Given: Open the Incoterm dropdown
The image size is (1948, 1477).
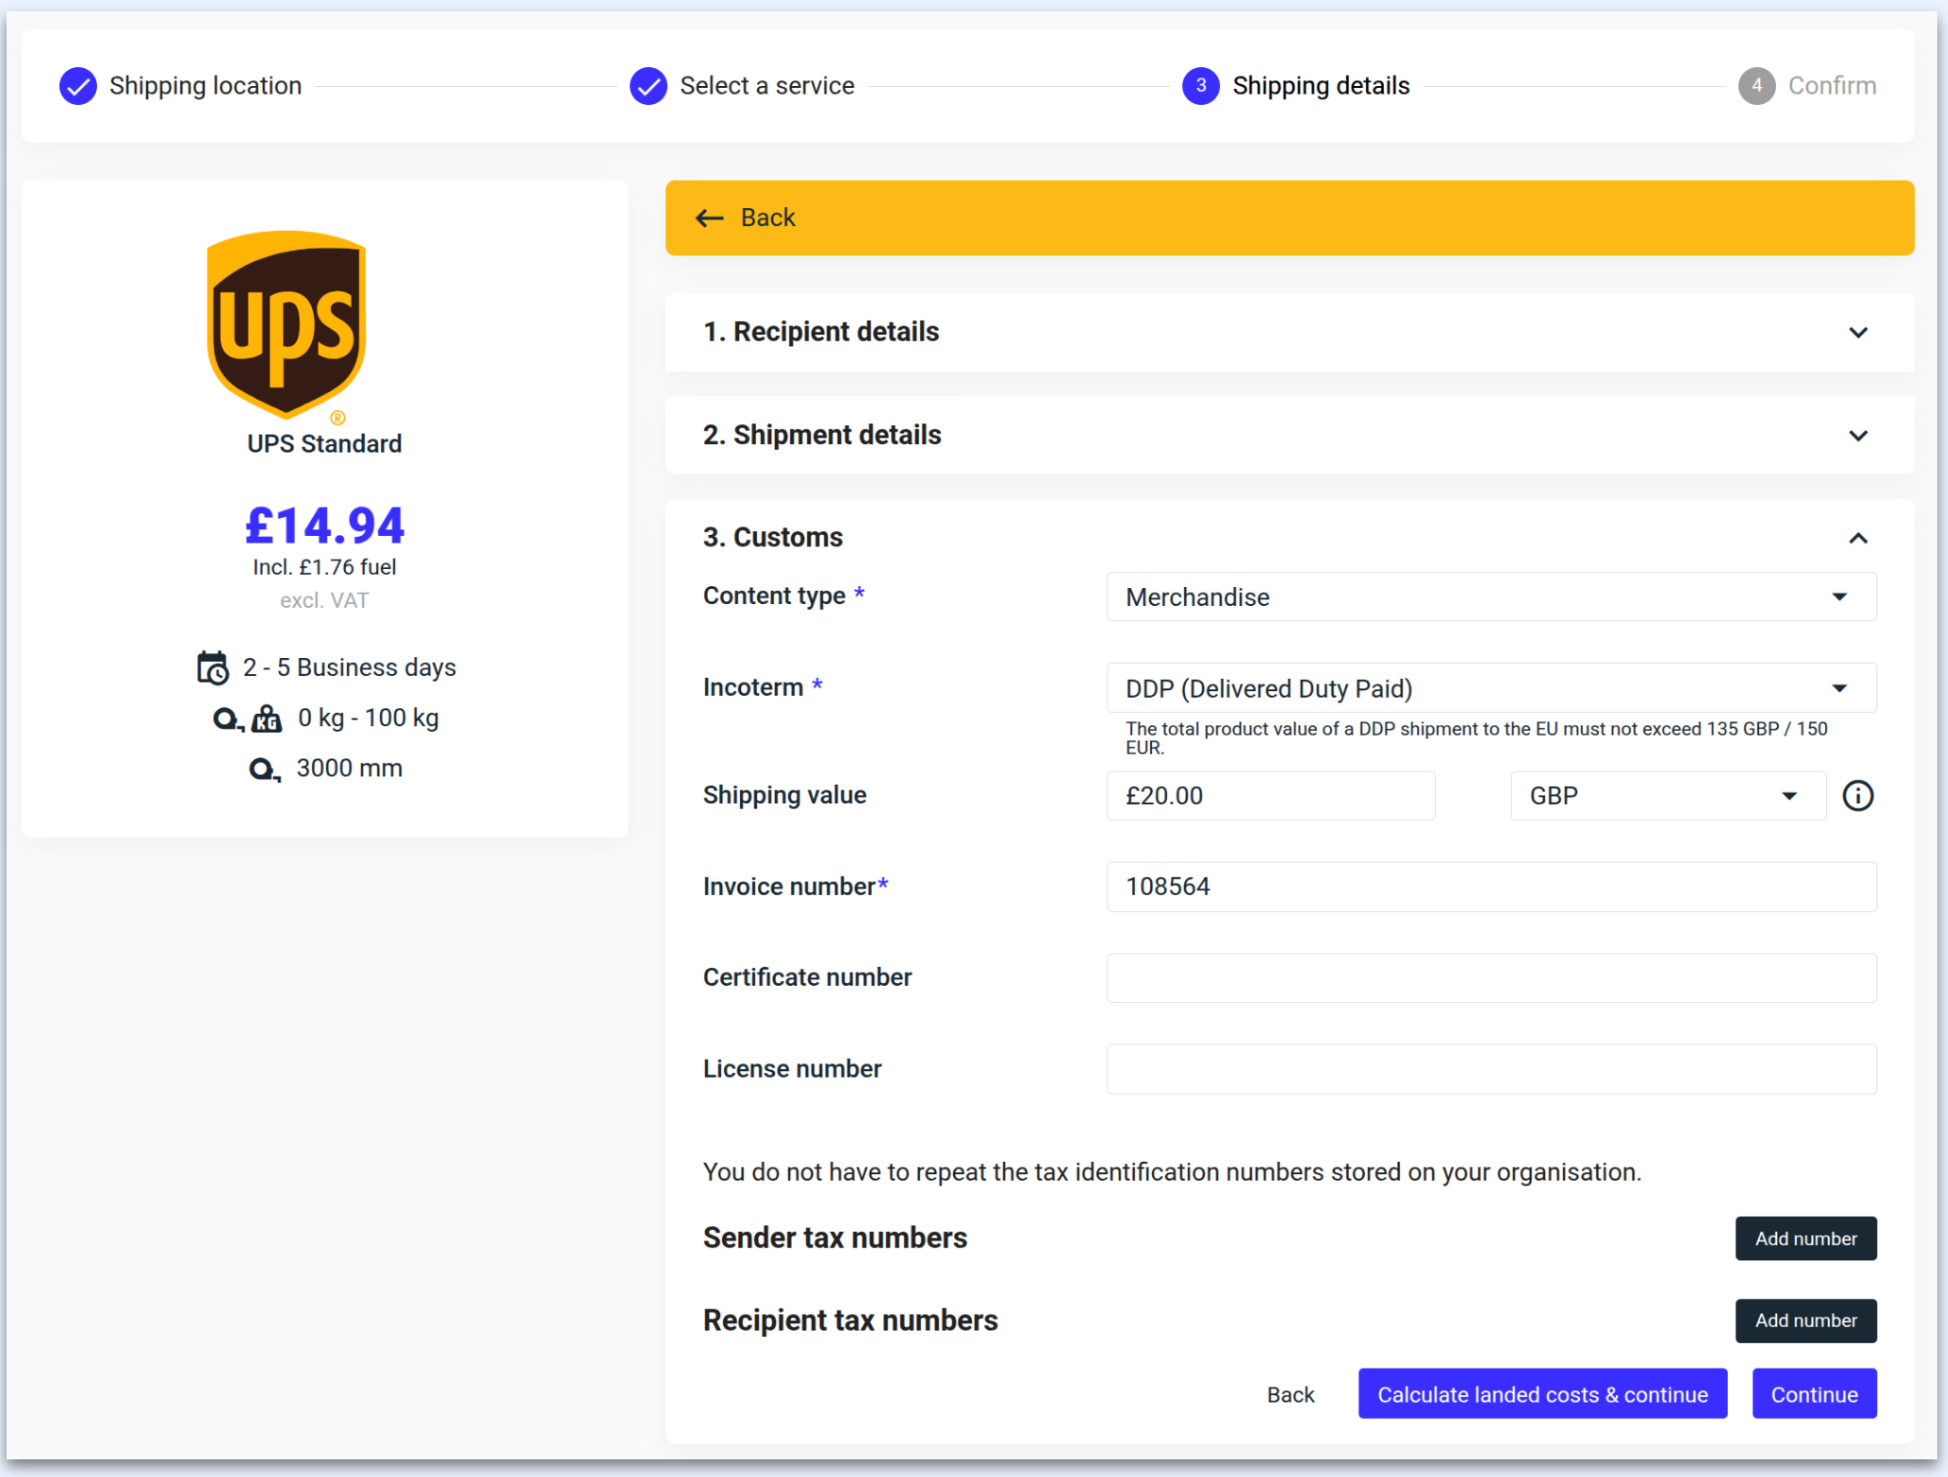Looking at the screenshot, I should tap(1490, 688).
